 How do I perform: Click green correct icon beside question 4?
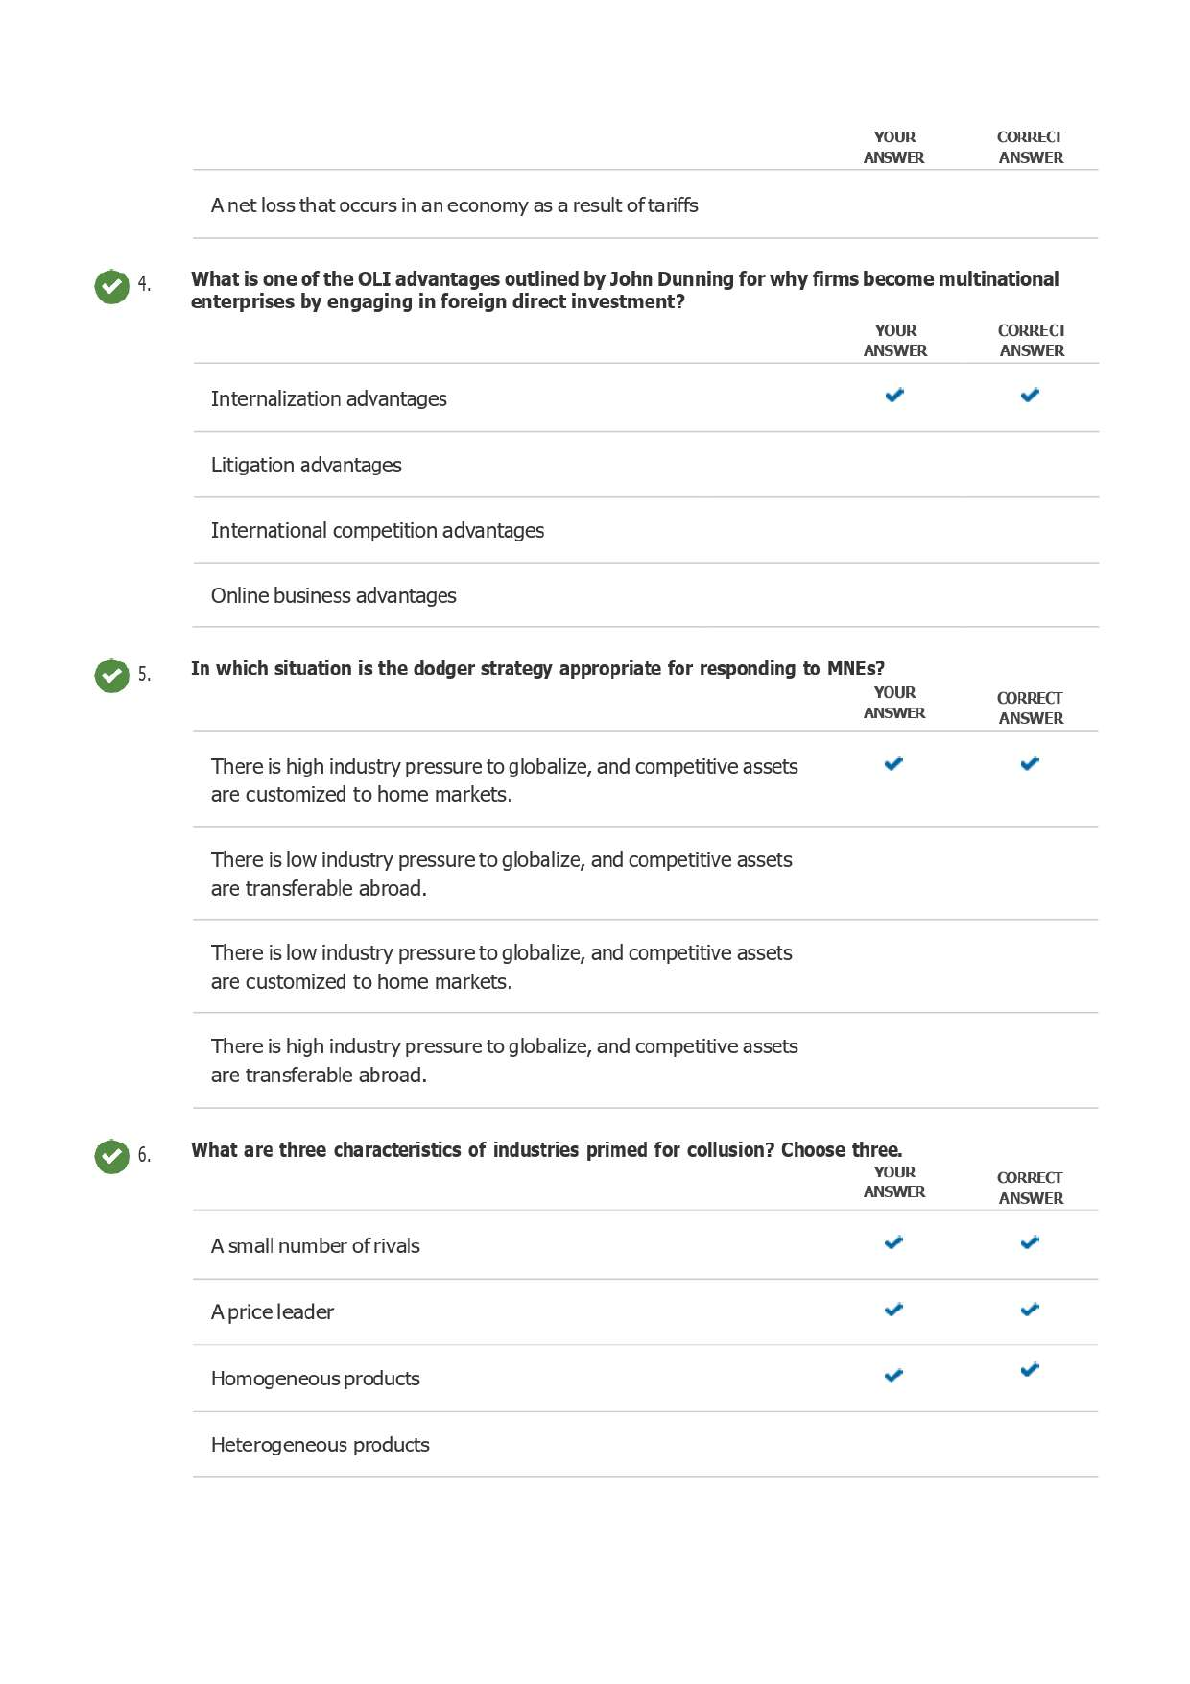click(x=112, y=286)
